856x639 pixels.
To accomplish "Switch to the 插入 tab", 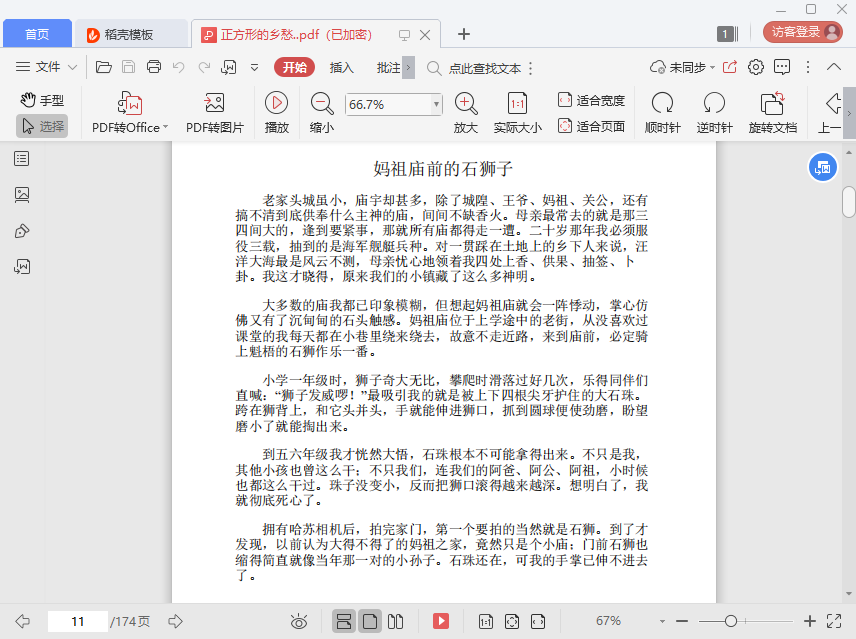I will 342,67.
